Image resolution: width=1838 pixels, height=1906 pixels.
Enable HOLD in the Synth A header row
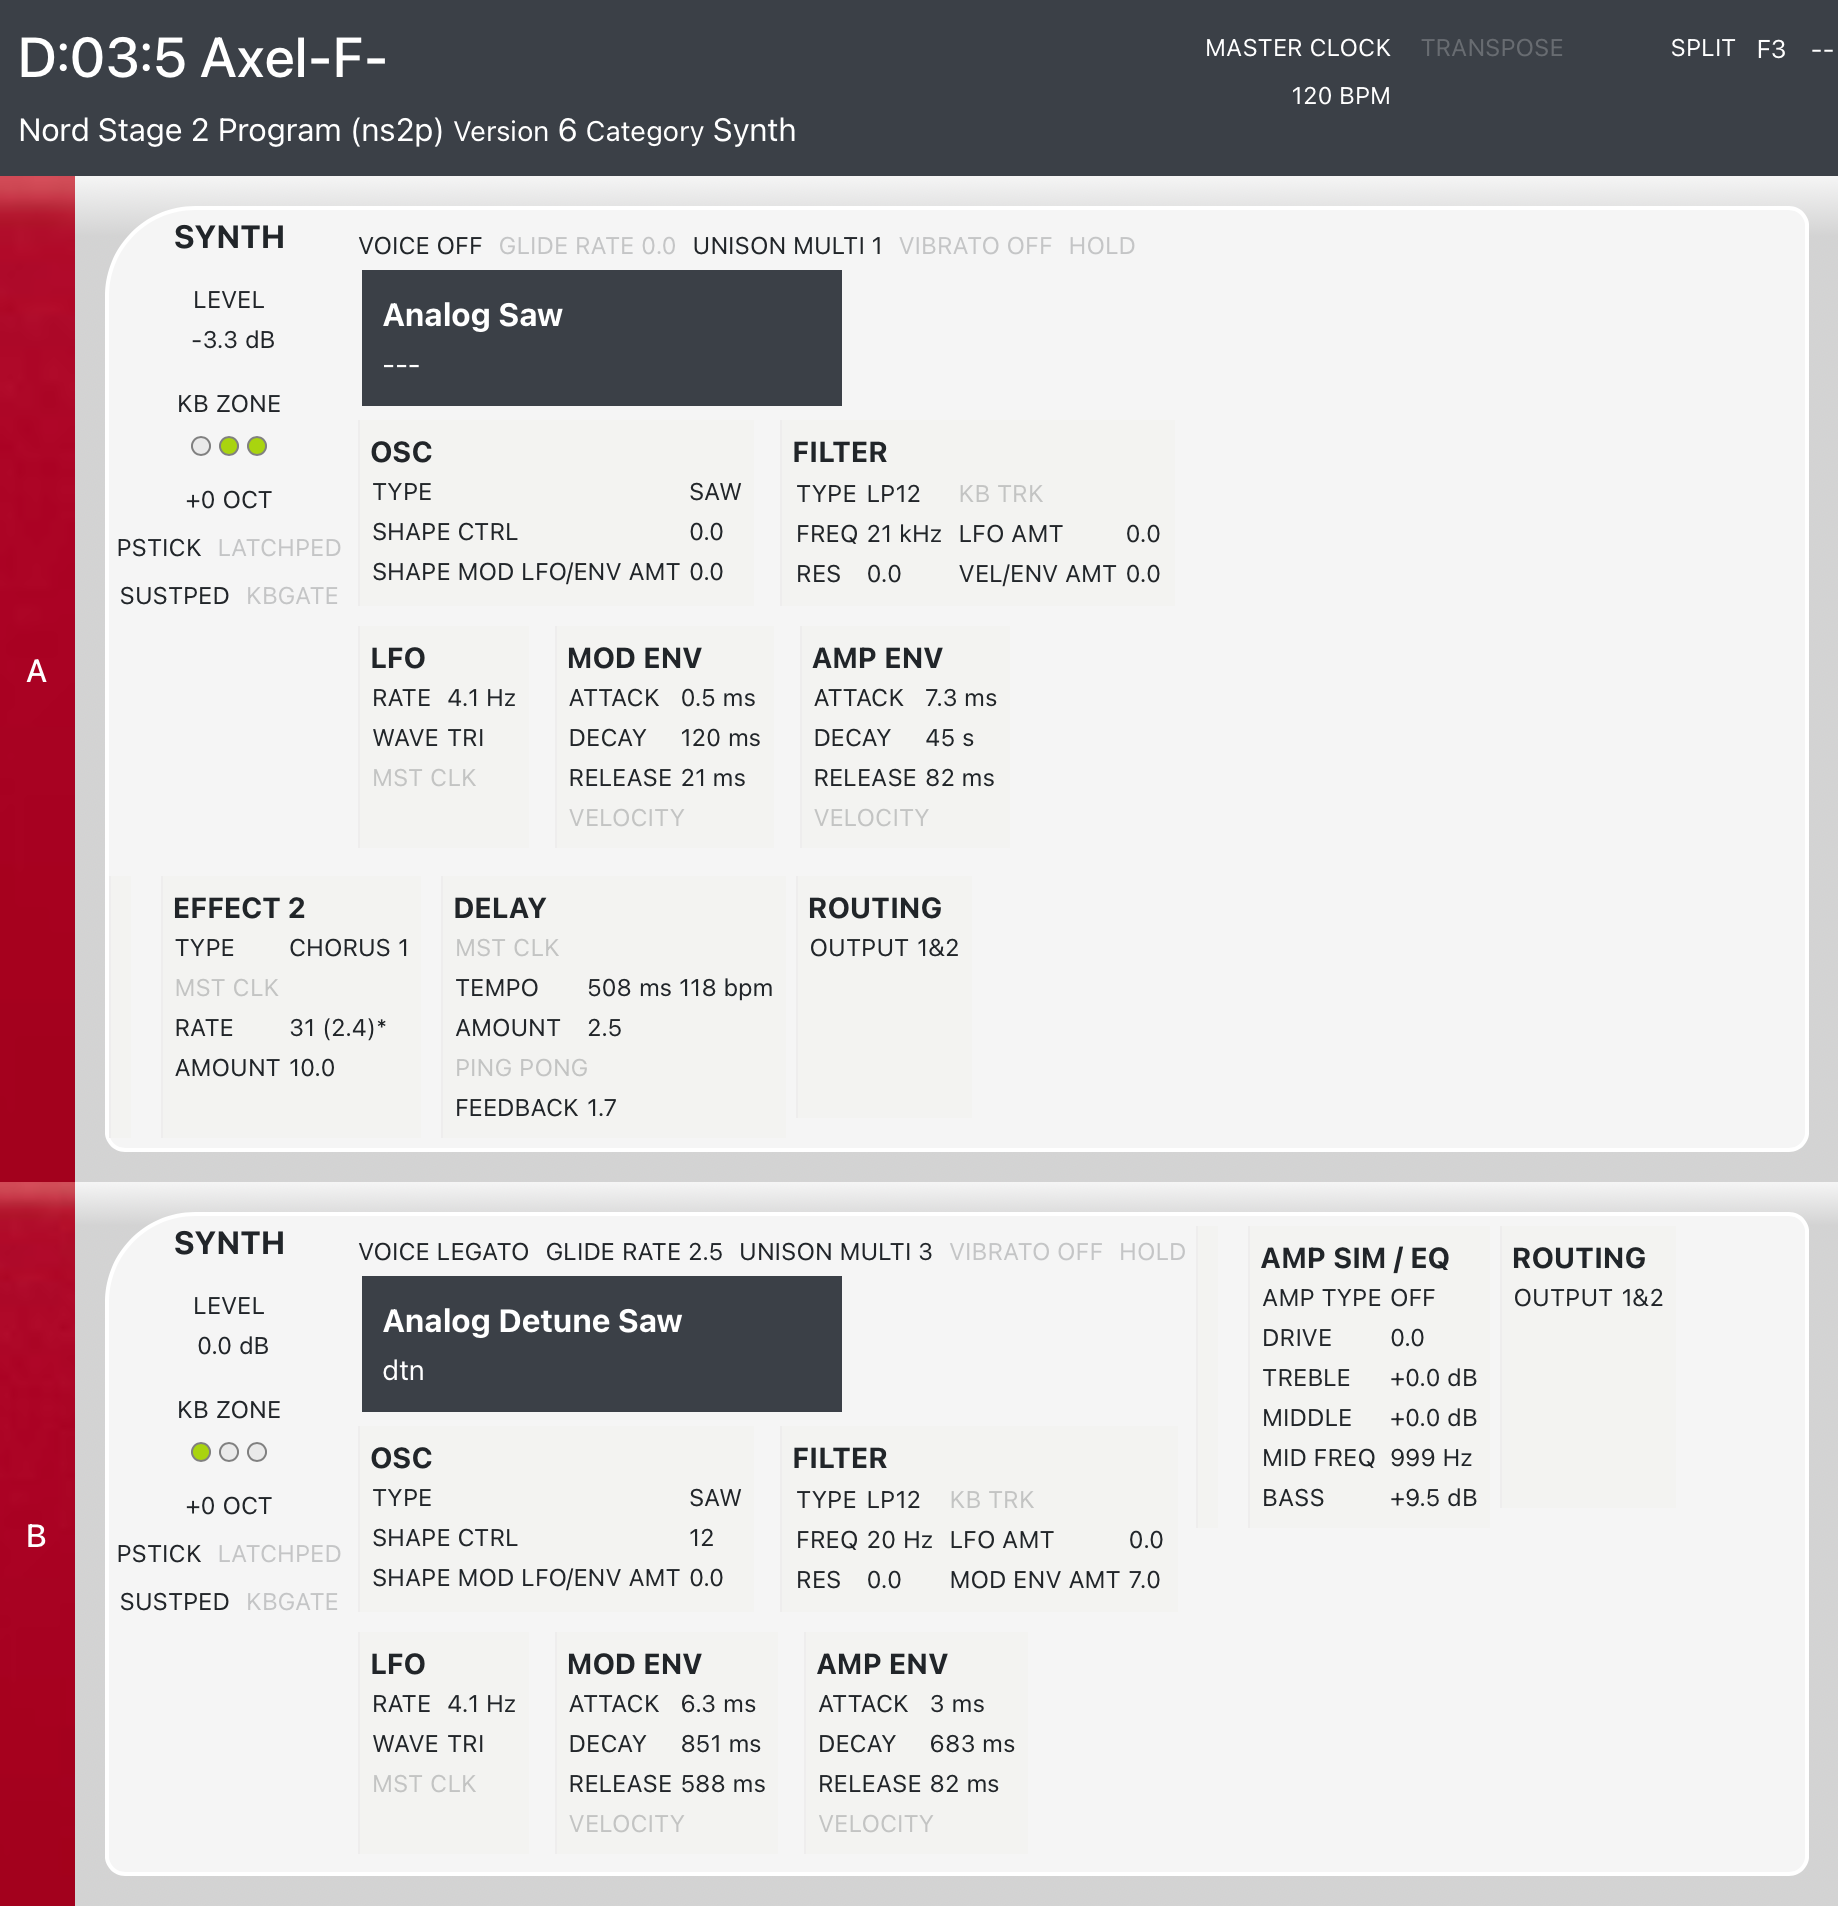pos(1101,246)
